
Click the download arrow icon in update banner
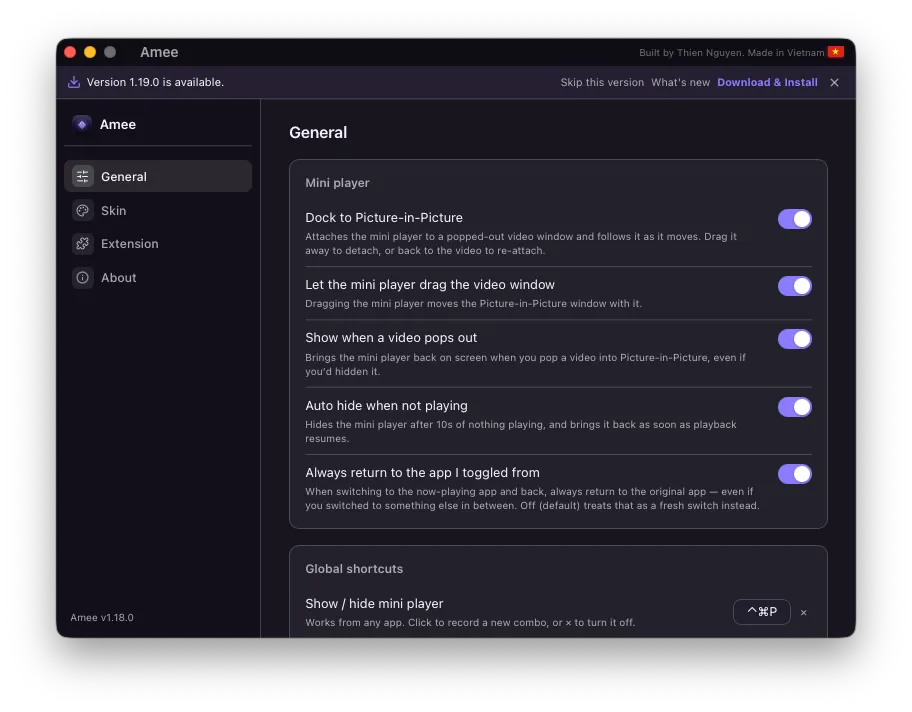click(74, 82)
